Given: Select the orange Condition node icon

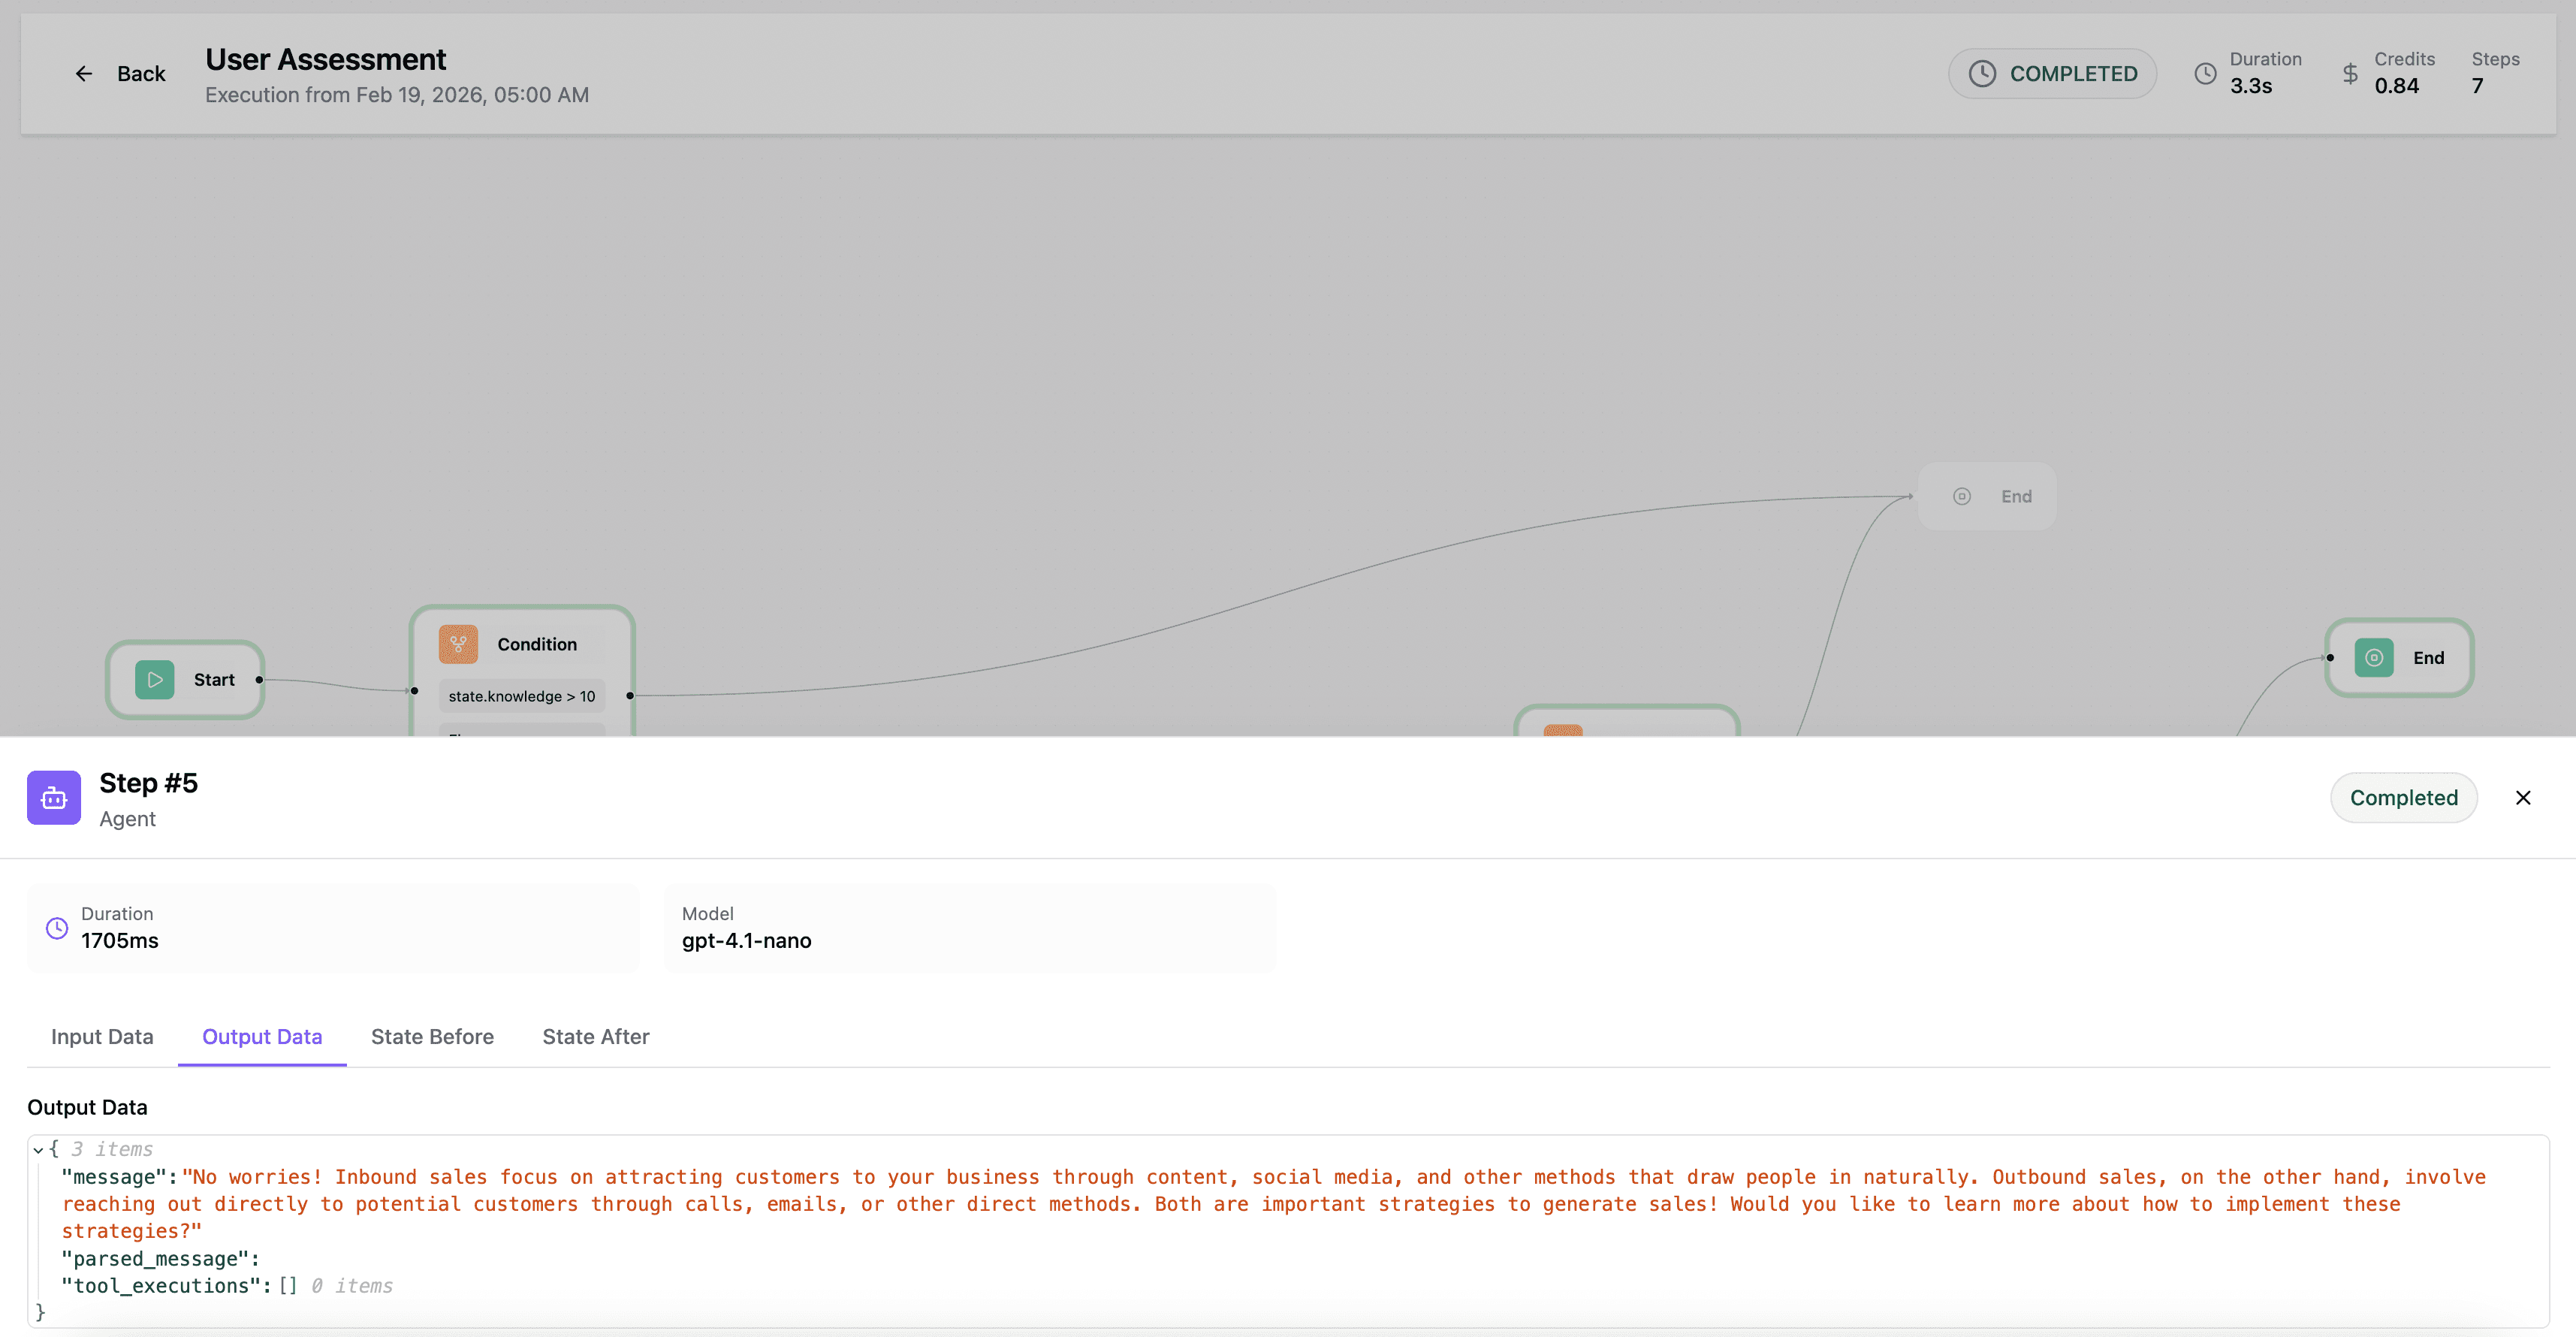Looking at the screenshot, I should (457, 644).
